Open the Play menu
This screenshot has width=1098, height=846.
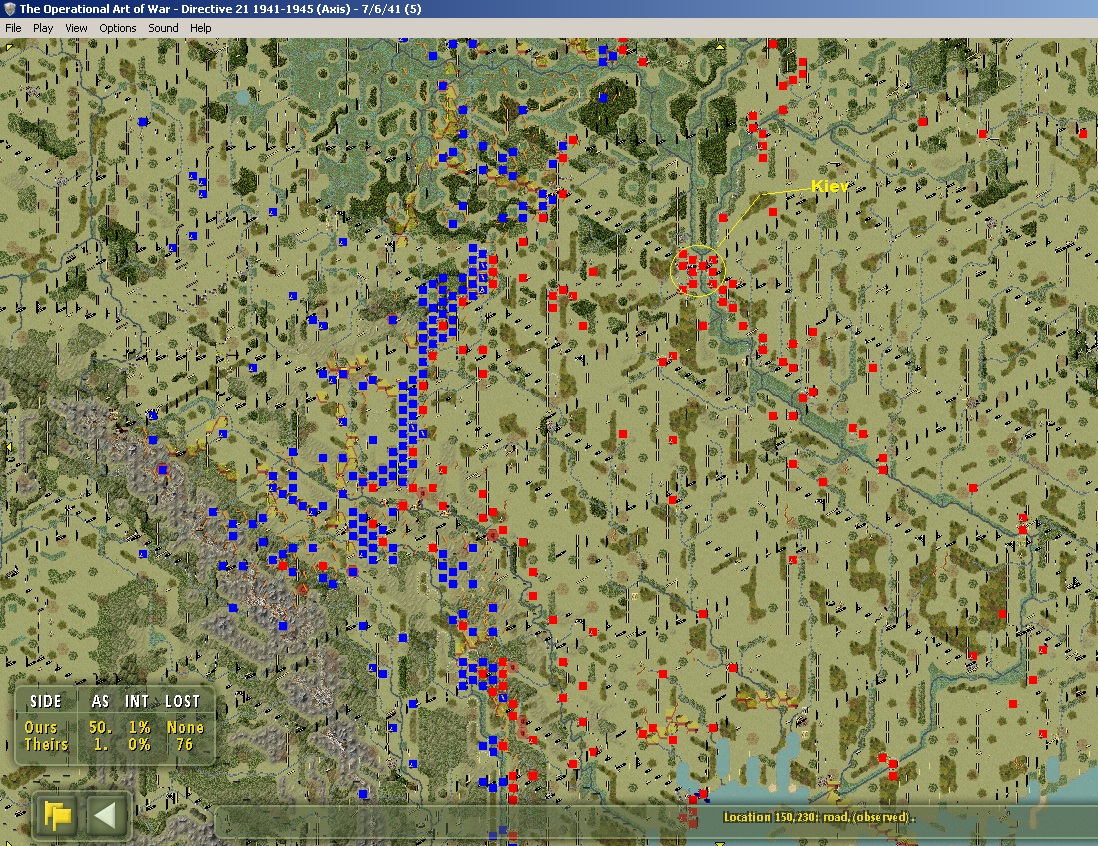(x=43, y=28)
